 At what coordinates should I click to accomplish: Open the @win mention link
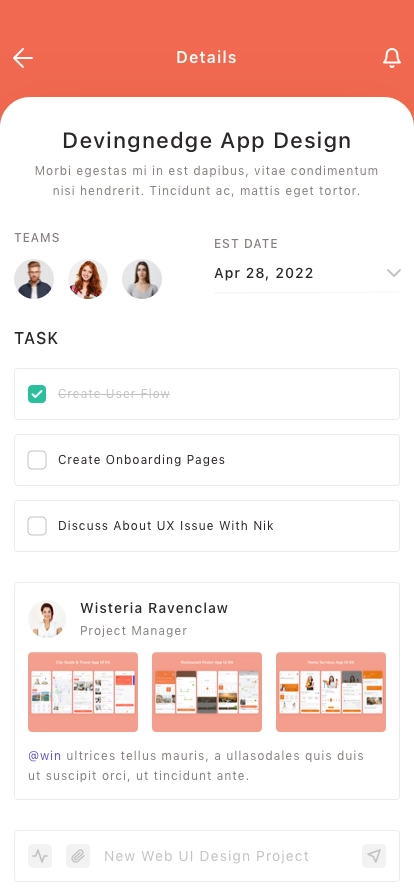pyautogui.click(x=45, y=756)
